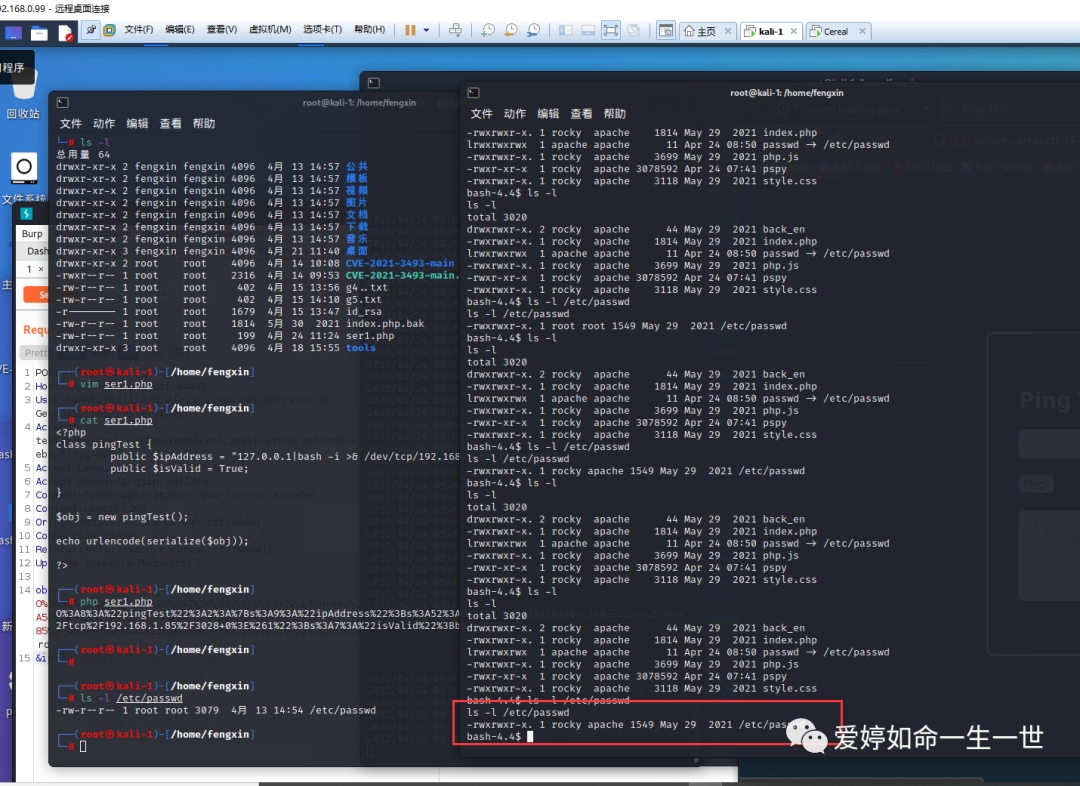Open the 编辑(E) menu in the VMware toolbar

pos(179,30)
